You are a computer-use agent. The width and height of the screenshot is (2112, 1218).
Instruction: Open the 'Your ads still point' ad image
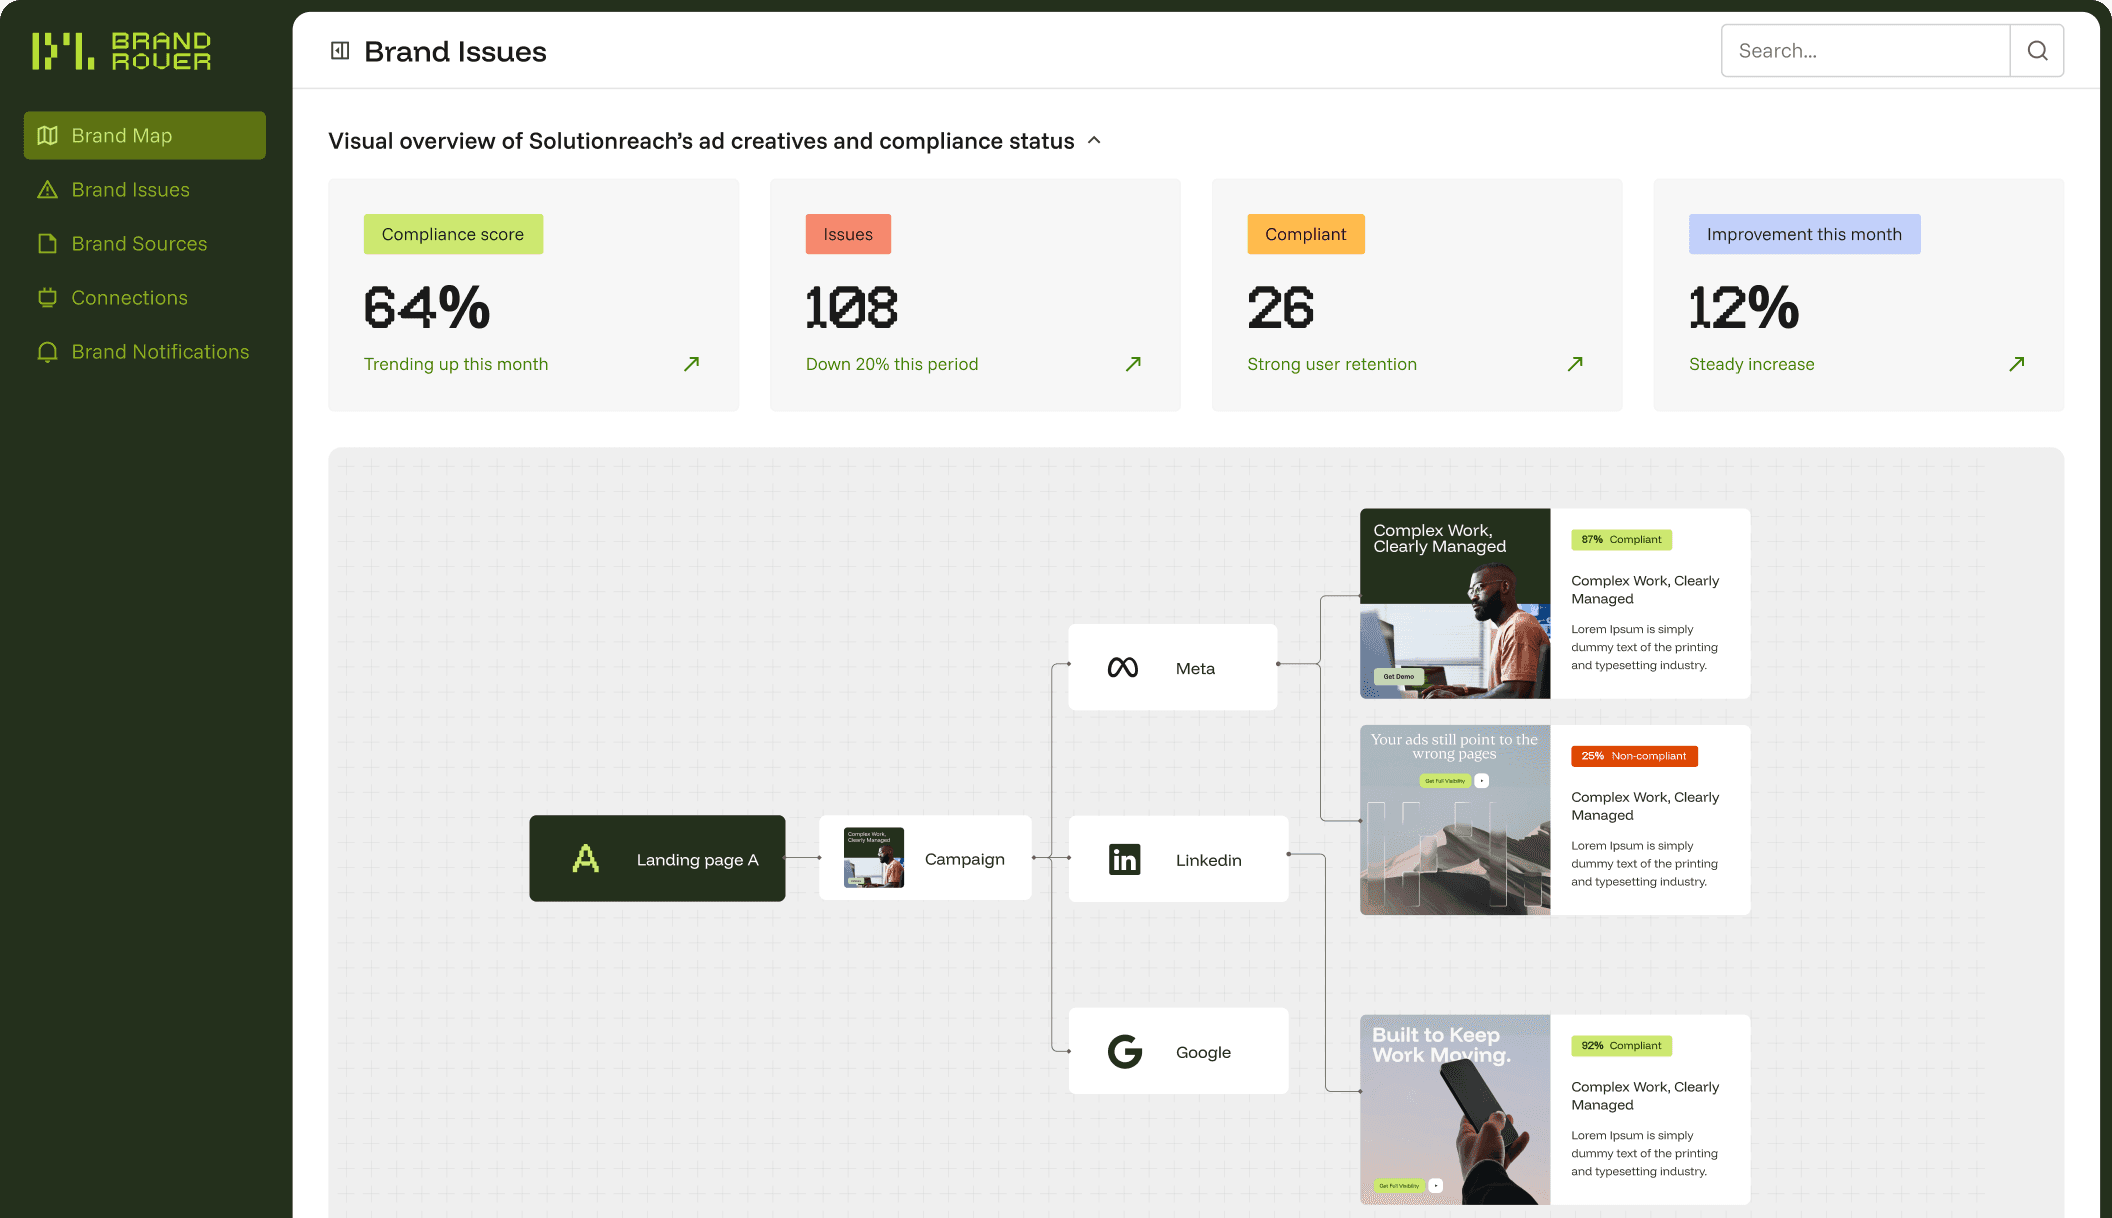click(x=1455, y=820)
